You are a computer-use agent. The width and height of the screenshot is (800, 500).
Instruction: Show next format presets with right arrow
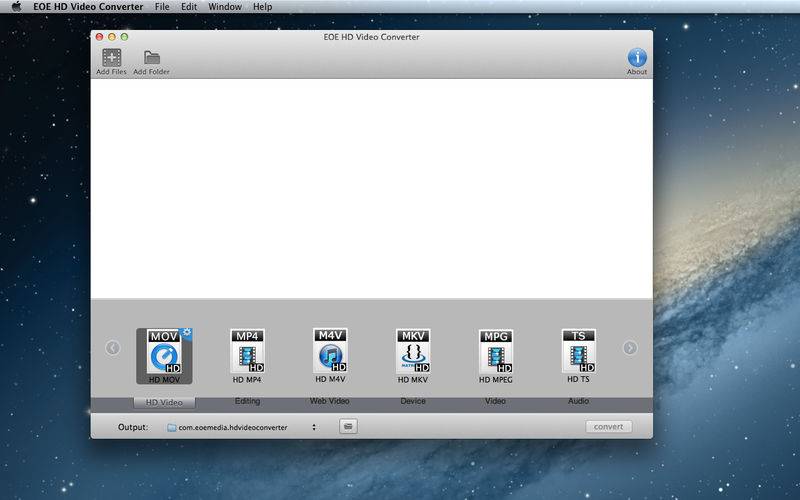click(x=630, y=348)
